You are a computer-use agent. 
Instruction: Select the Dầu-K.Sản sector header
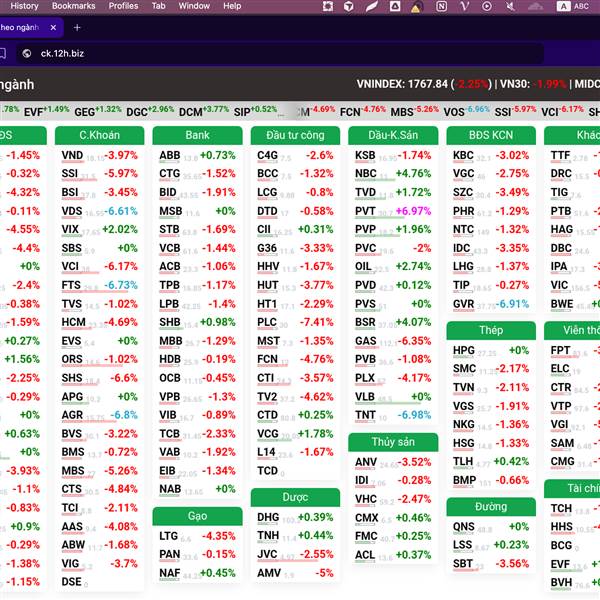point(393,135)
